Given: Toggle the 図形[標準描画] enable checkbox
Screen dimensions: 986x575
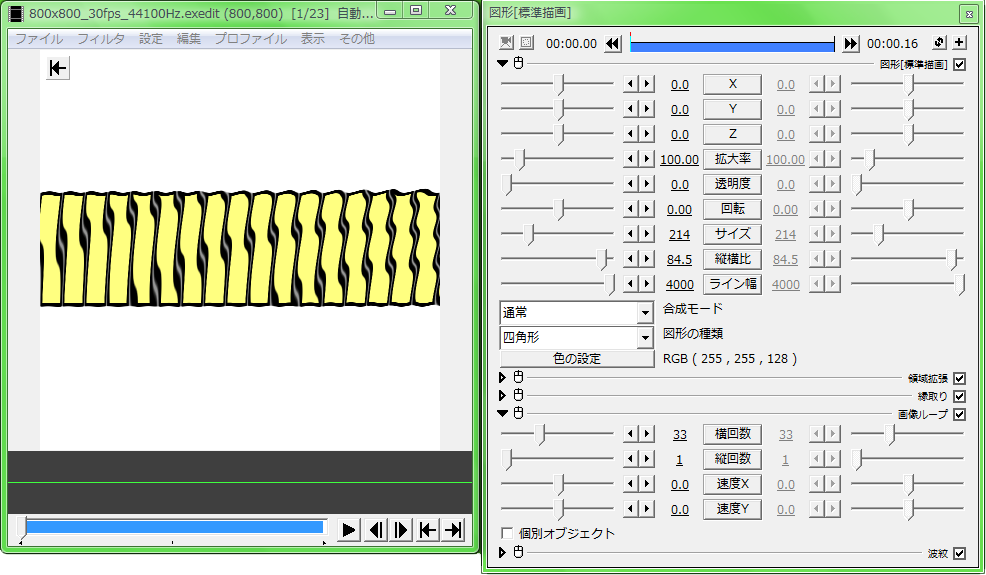Looking at the screenshot, I should tap(959, 64).
